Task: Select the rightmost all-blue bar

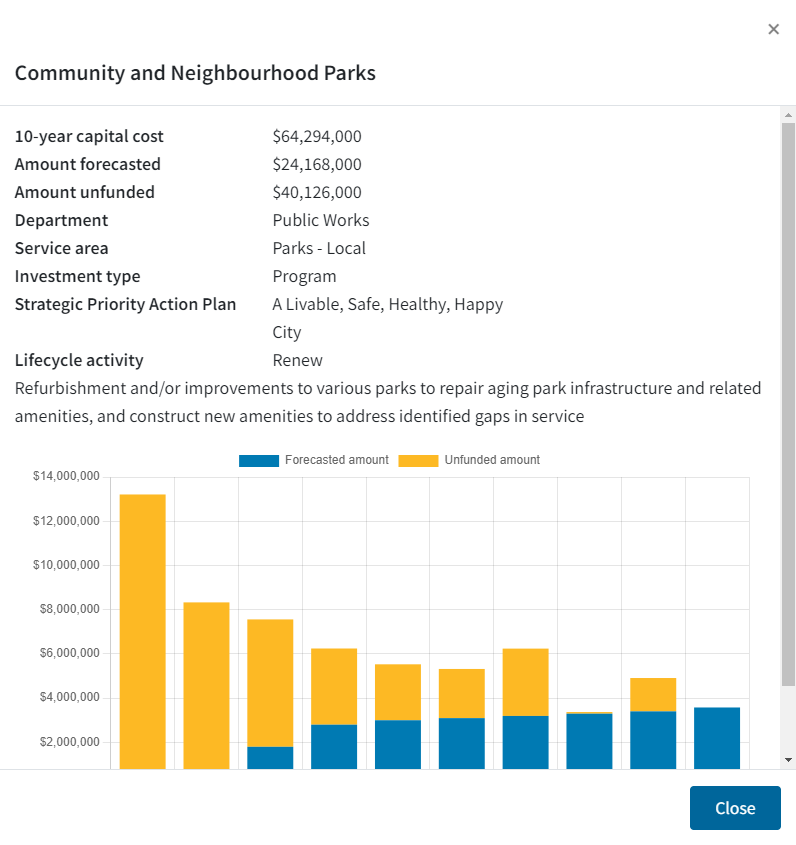Action: pos(717,738)
